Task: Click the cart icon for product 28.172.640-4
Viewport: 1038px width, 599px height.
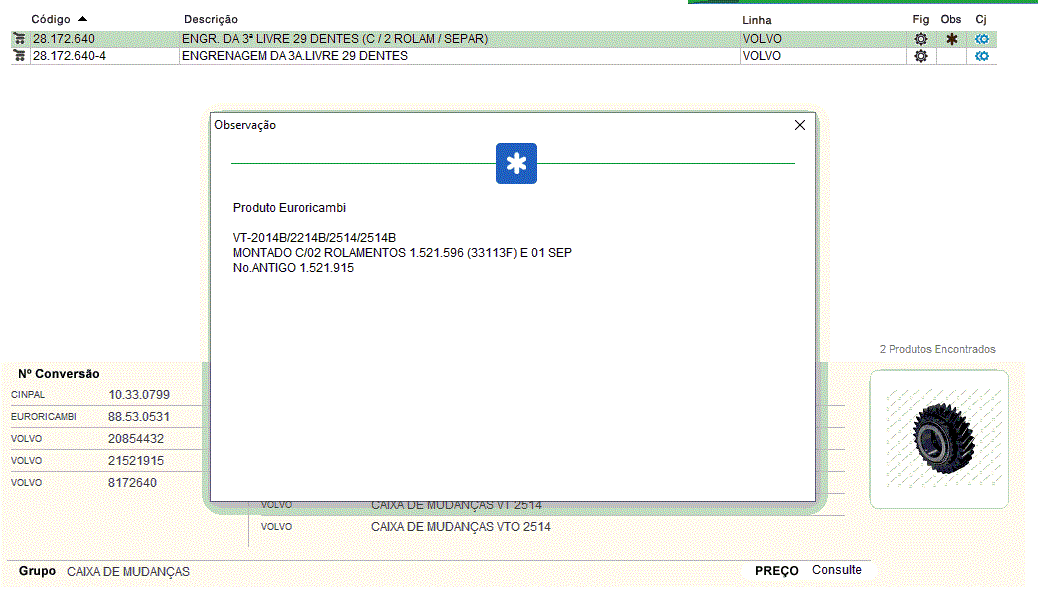Action: click(19, 57)
